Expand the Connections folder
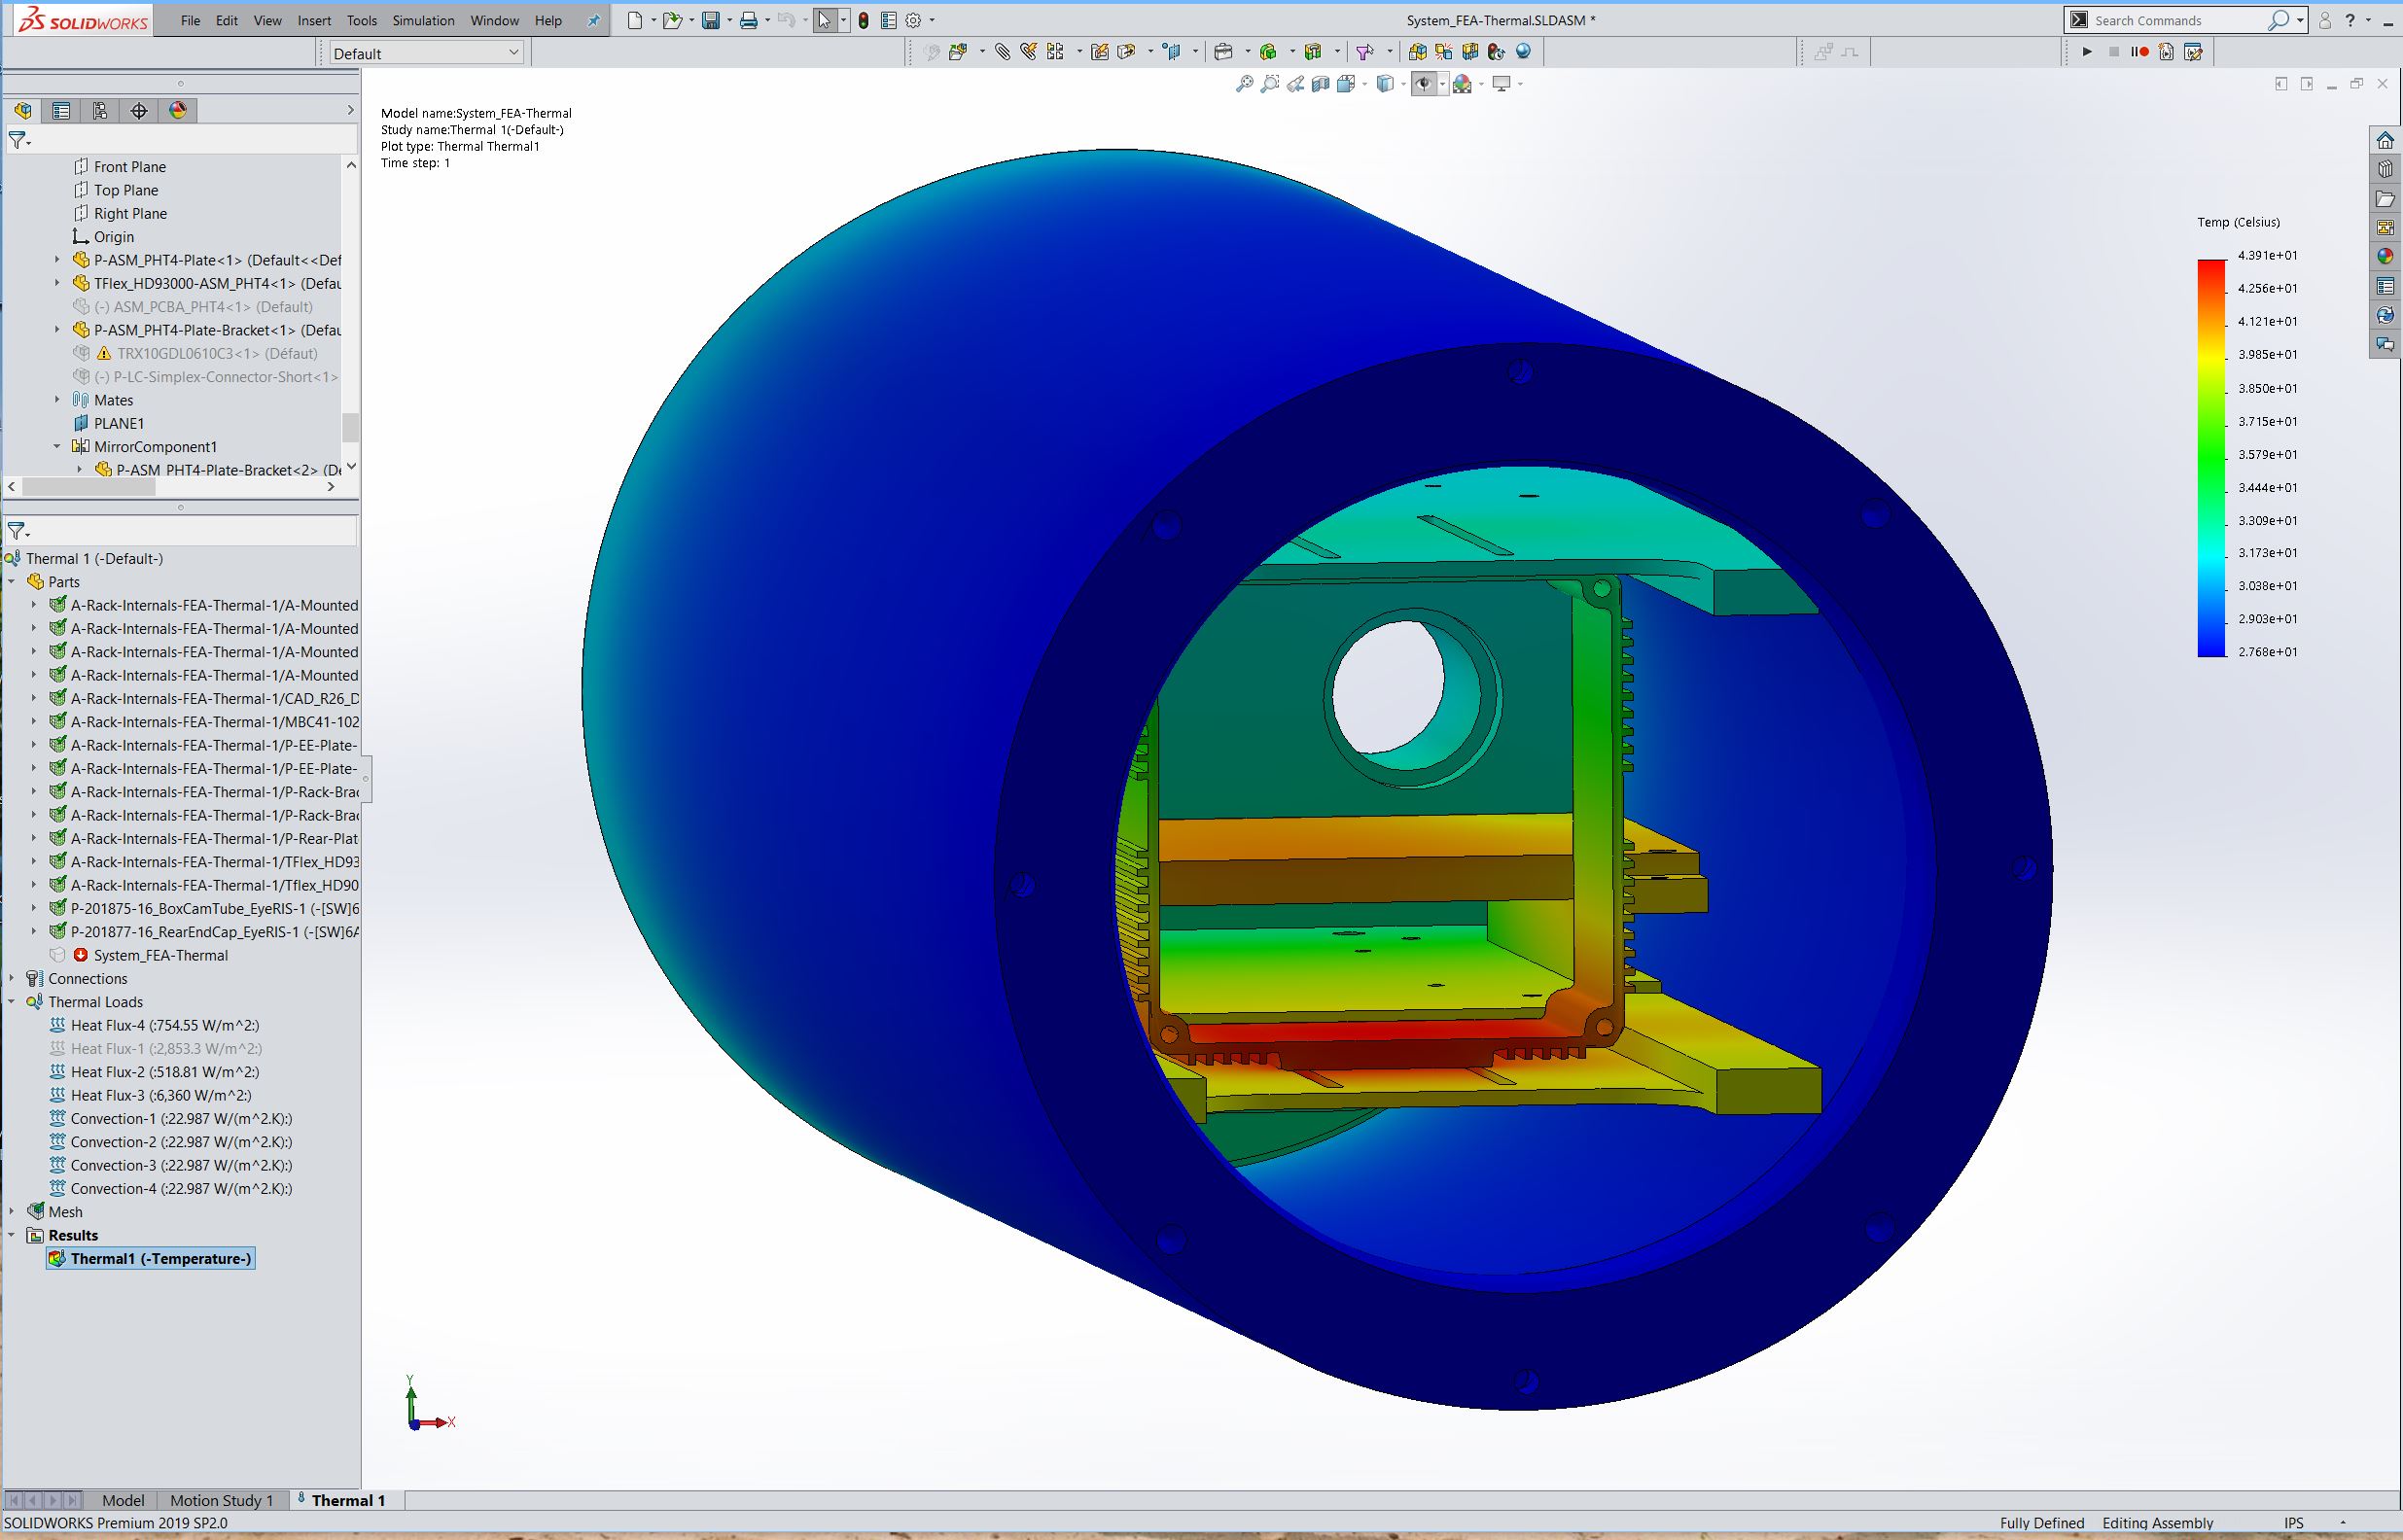Screen dimensions: 2403x1540 click(12, 979)
